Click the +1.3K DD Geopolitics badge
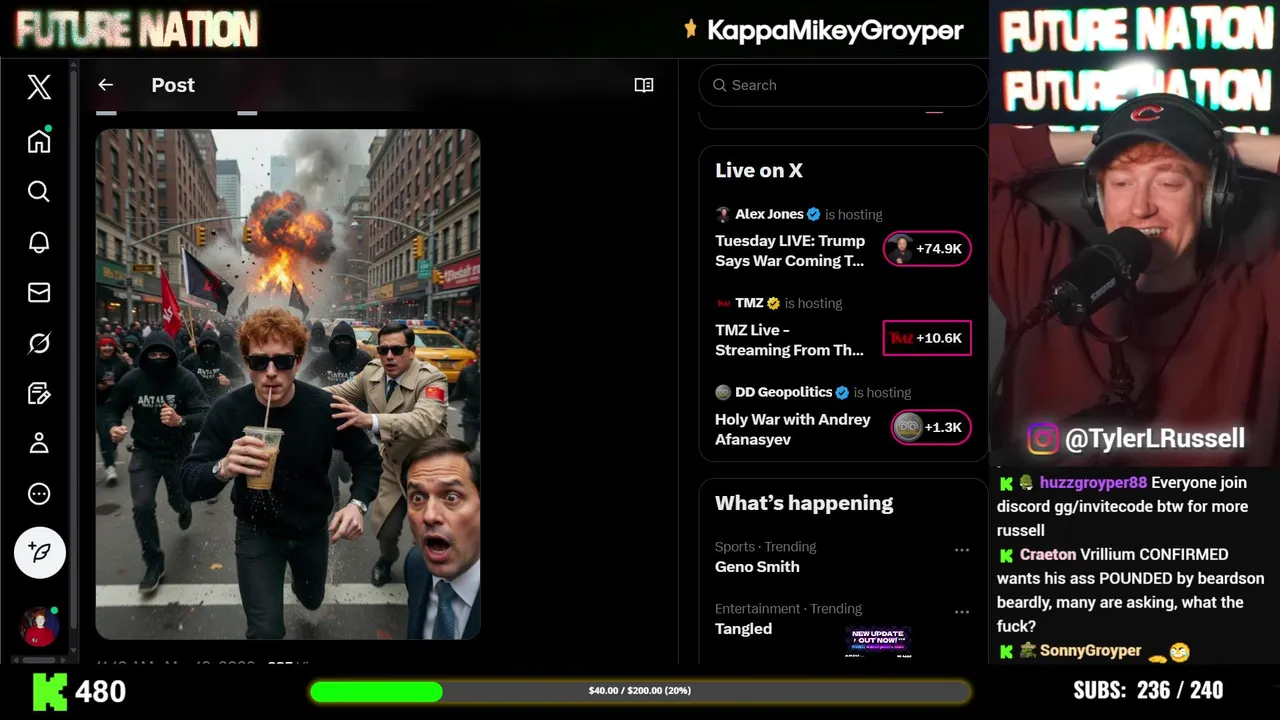Screen dimensions: 1280x720 [931, 427]
